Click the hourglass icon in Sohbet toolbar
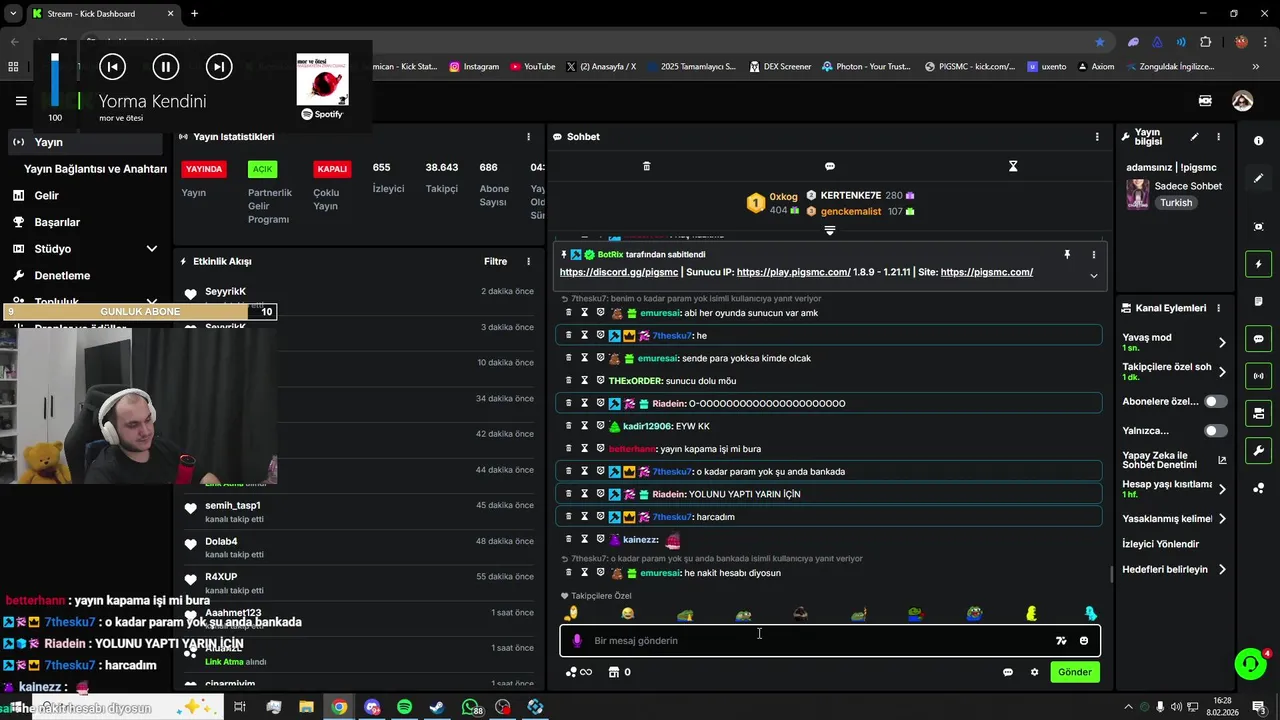The height and width of the screenshot is (720, 1280). point(1013,166)
